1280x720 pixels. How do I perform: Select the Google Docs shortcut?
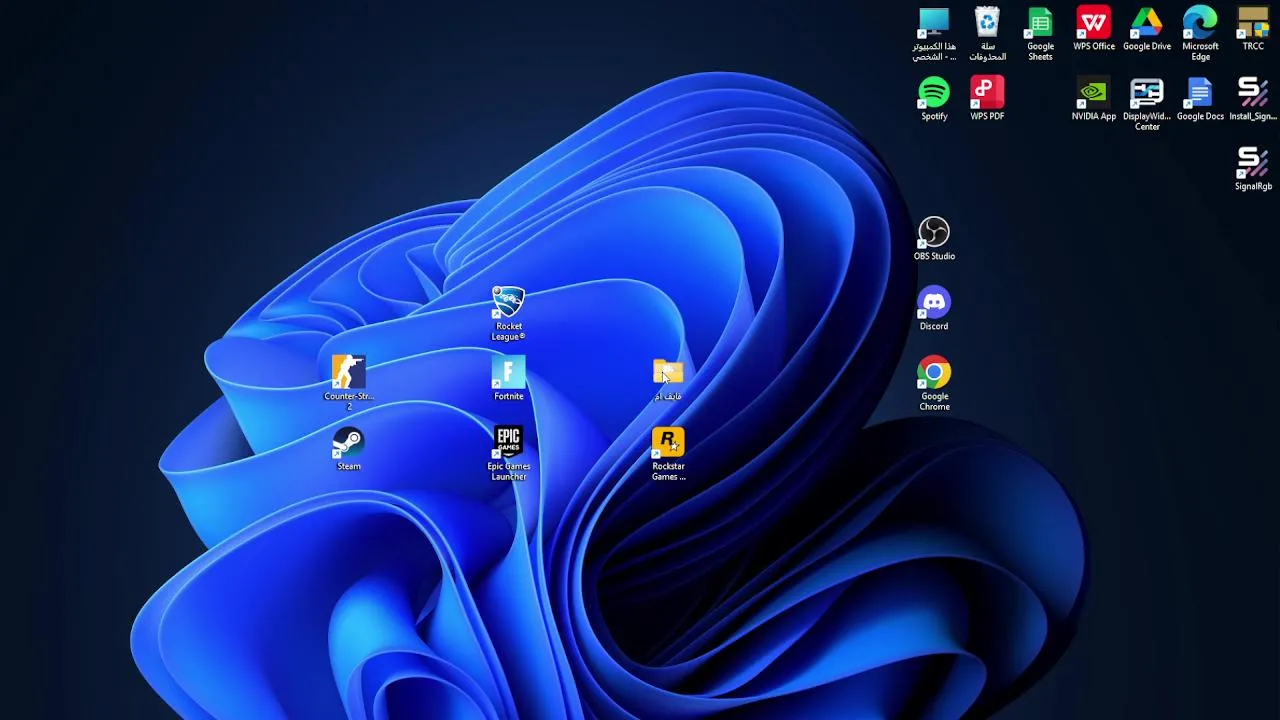pos(1200,98)
